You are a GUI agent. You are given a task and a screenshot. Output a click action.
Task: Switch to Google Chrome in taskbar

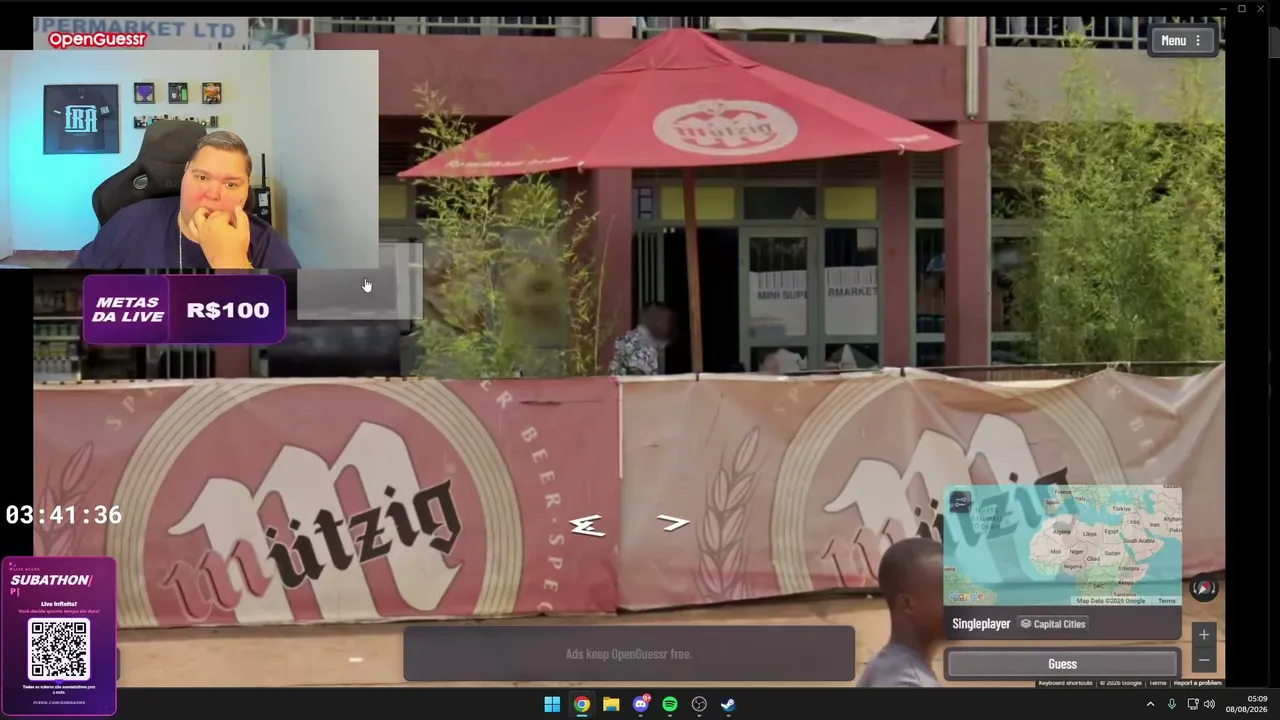coord(581,704)
